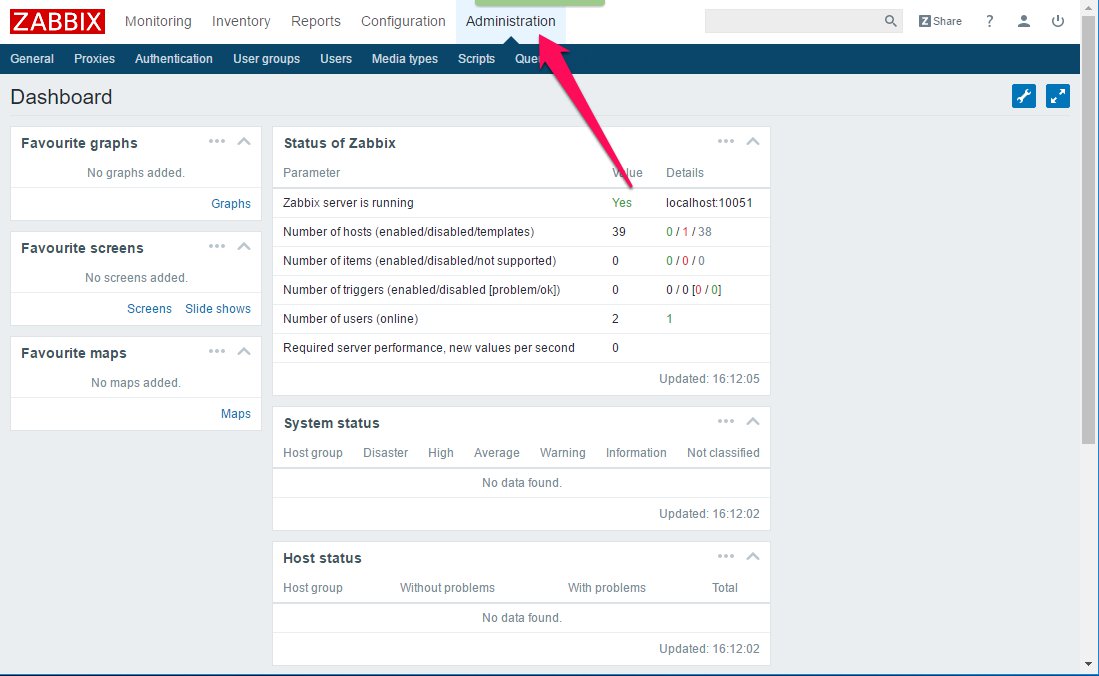Click the 'Number of hosts (enabled/disabled/templates)' text
Image resolution: width=1099 pixels, height=676 pixels.
(x=409, y=231)
